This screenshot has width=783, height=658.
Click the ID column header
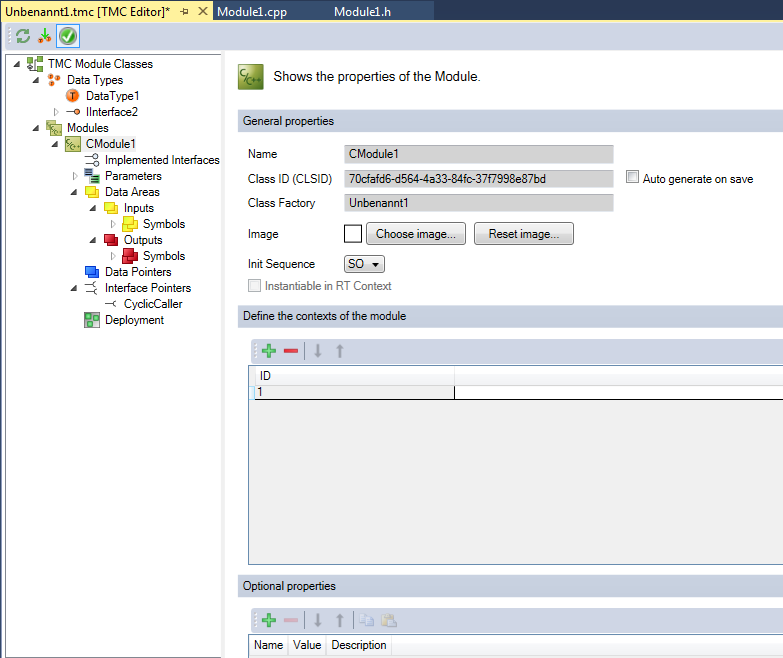(x=355, y=375)
